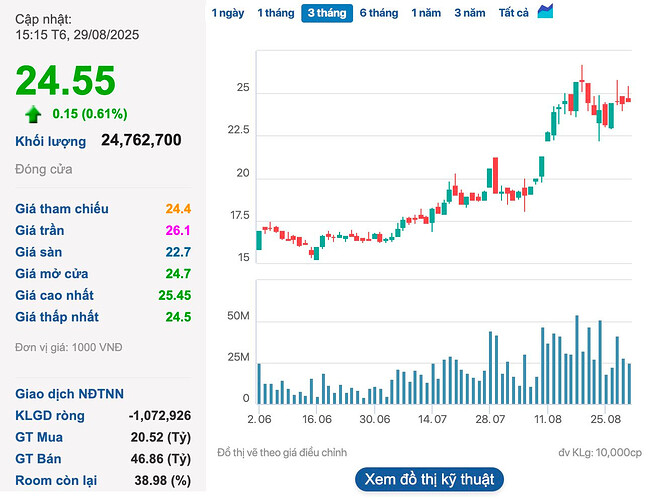Click the area chart icon beside Tất cả

545,12
